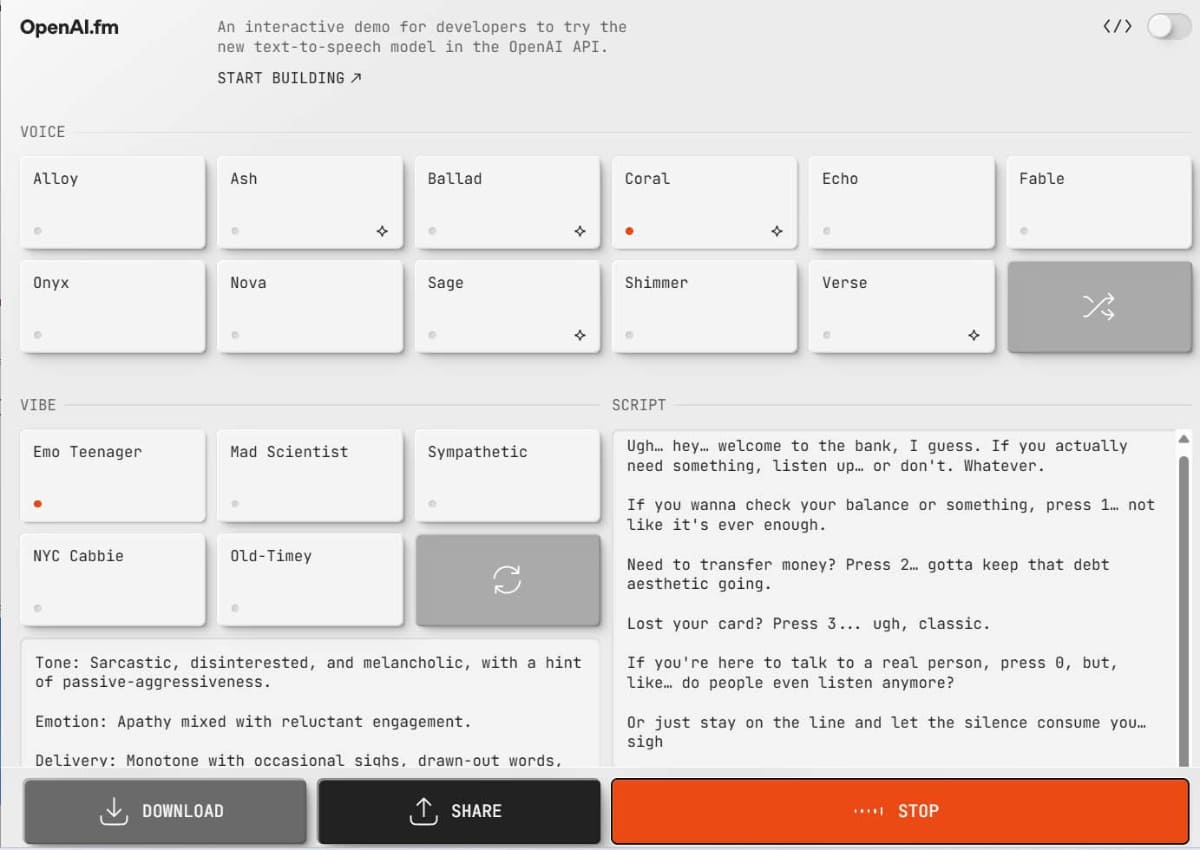
Task: Click into the script text area
Action: pos(895,599)
